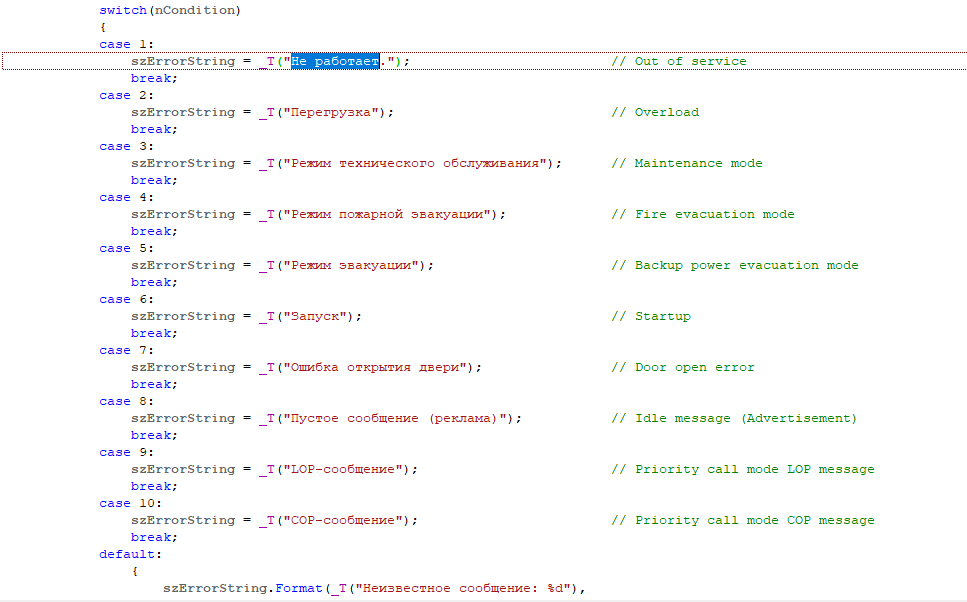Click the switch keyword at top

click(123, 11)
